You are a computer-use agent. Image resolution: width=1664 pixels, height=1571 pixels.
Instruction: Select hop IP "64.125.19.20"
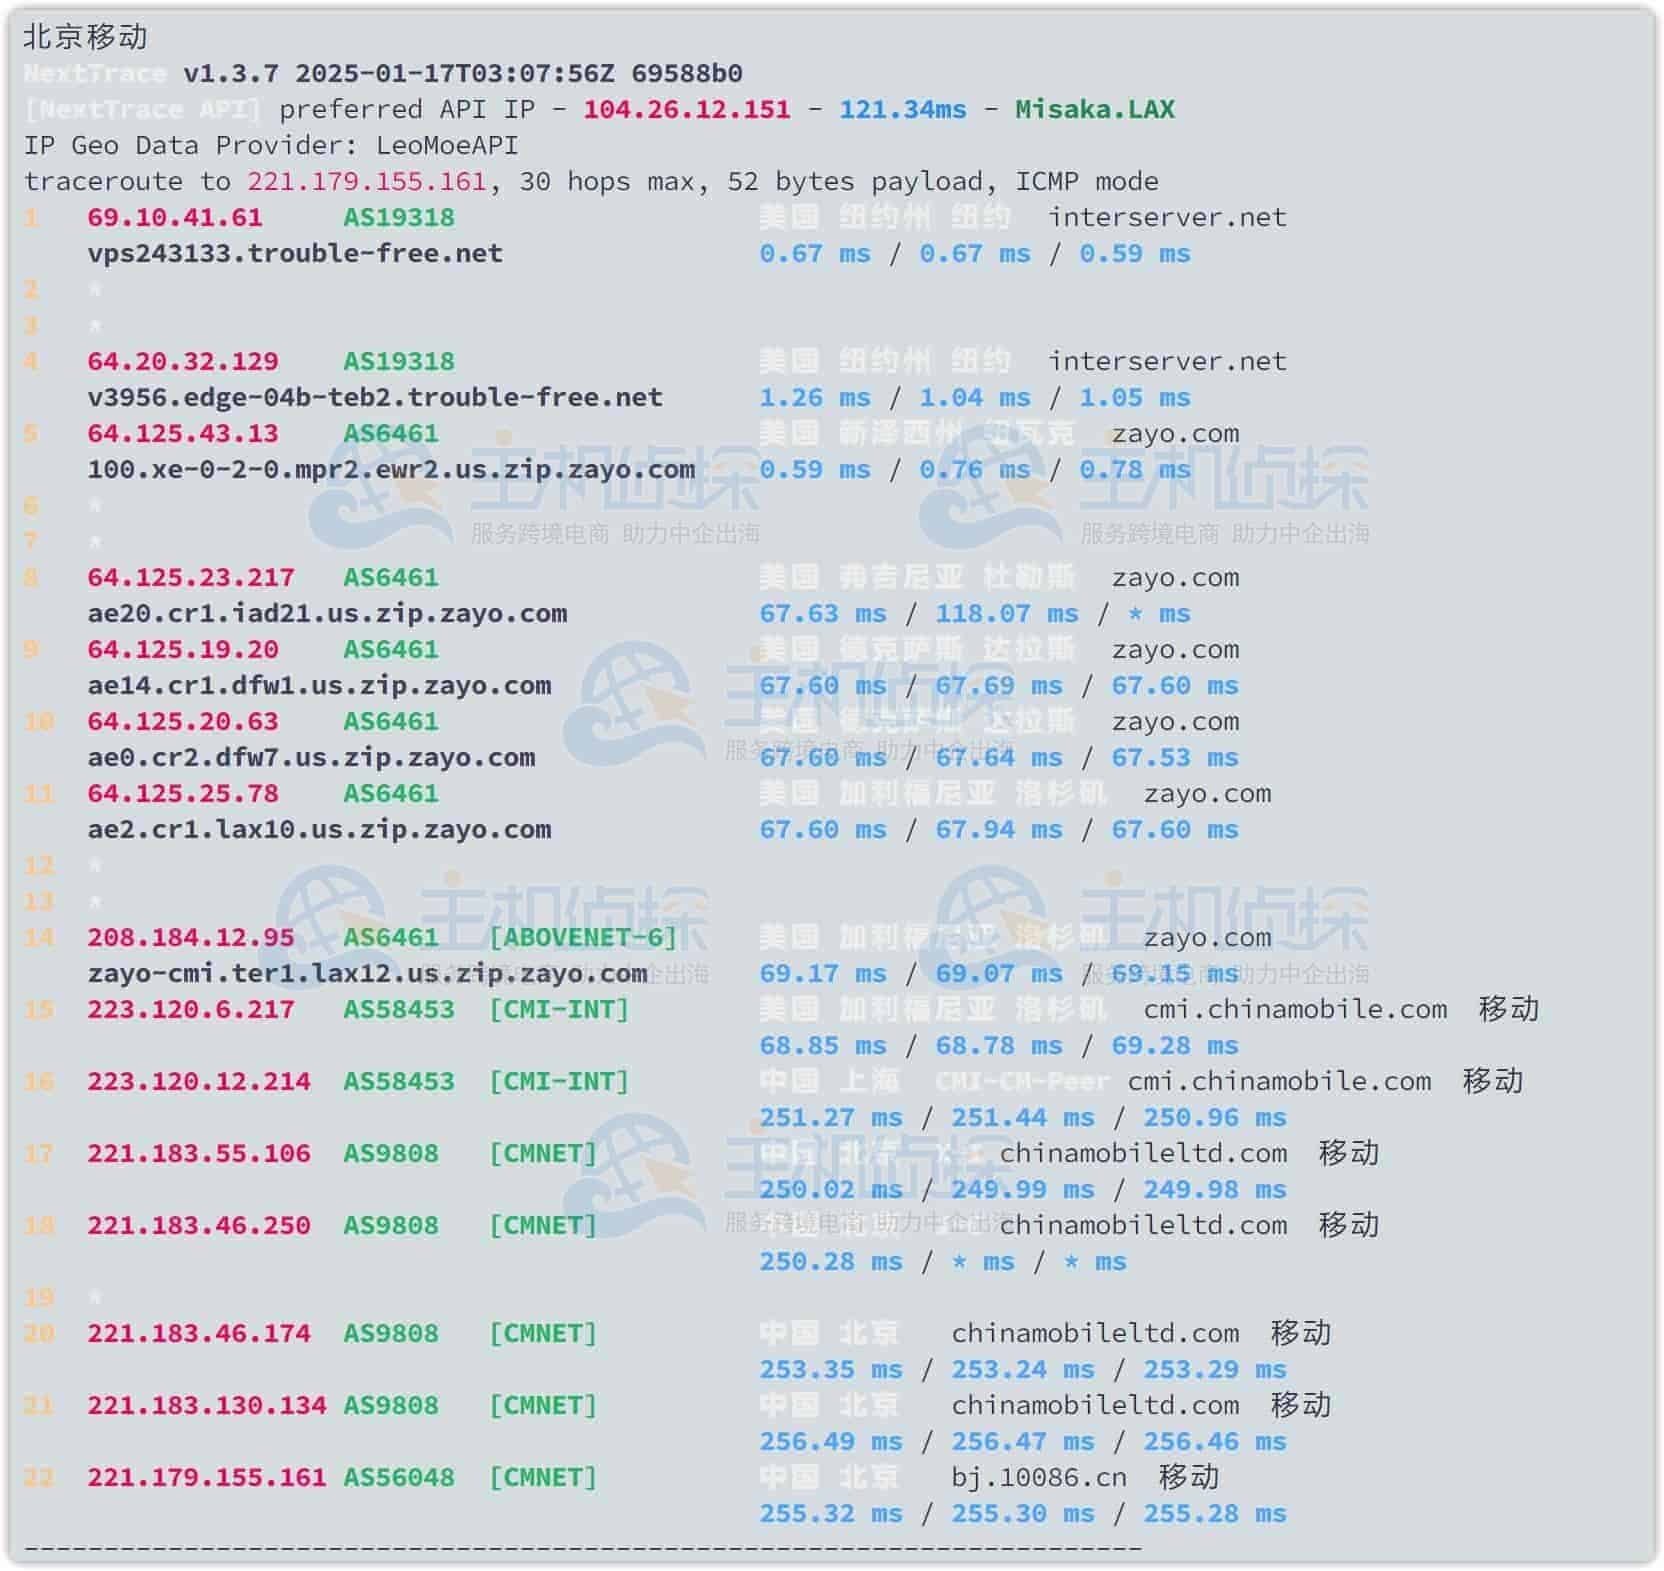183,649
